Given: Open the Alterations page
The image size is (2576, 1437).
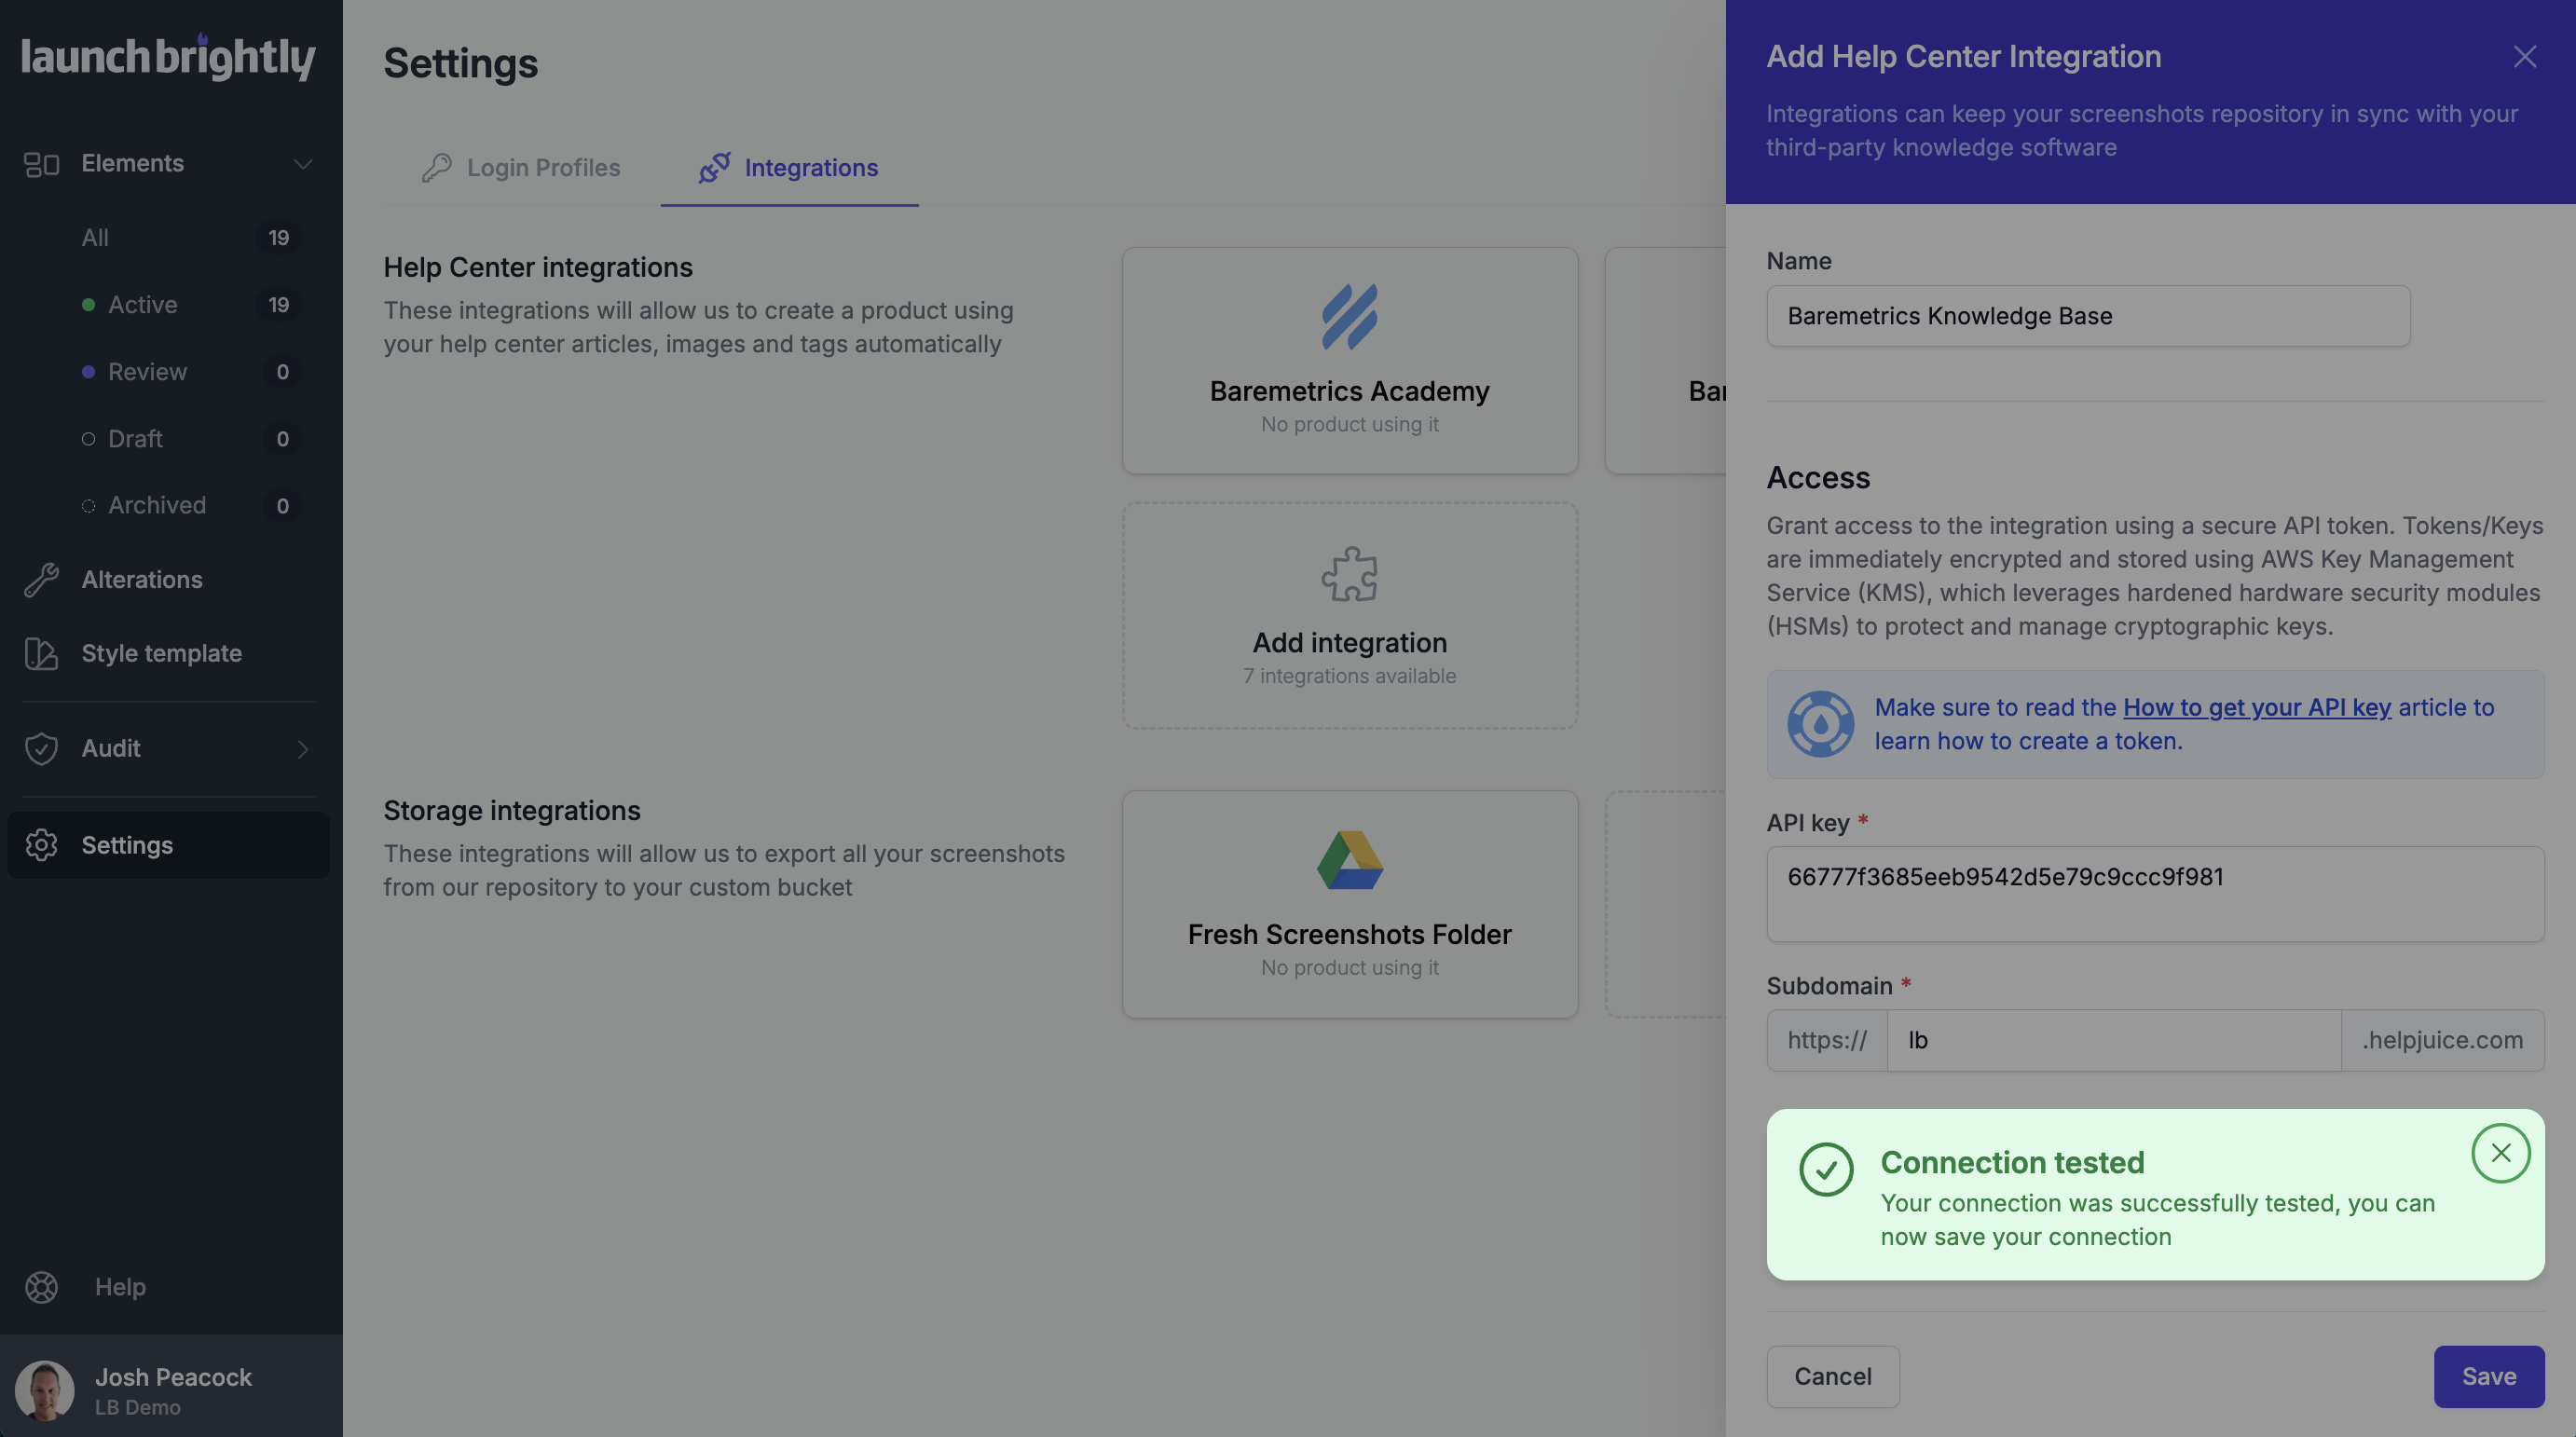Looking at the screenshot, I should point(142,579).
